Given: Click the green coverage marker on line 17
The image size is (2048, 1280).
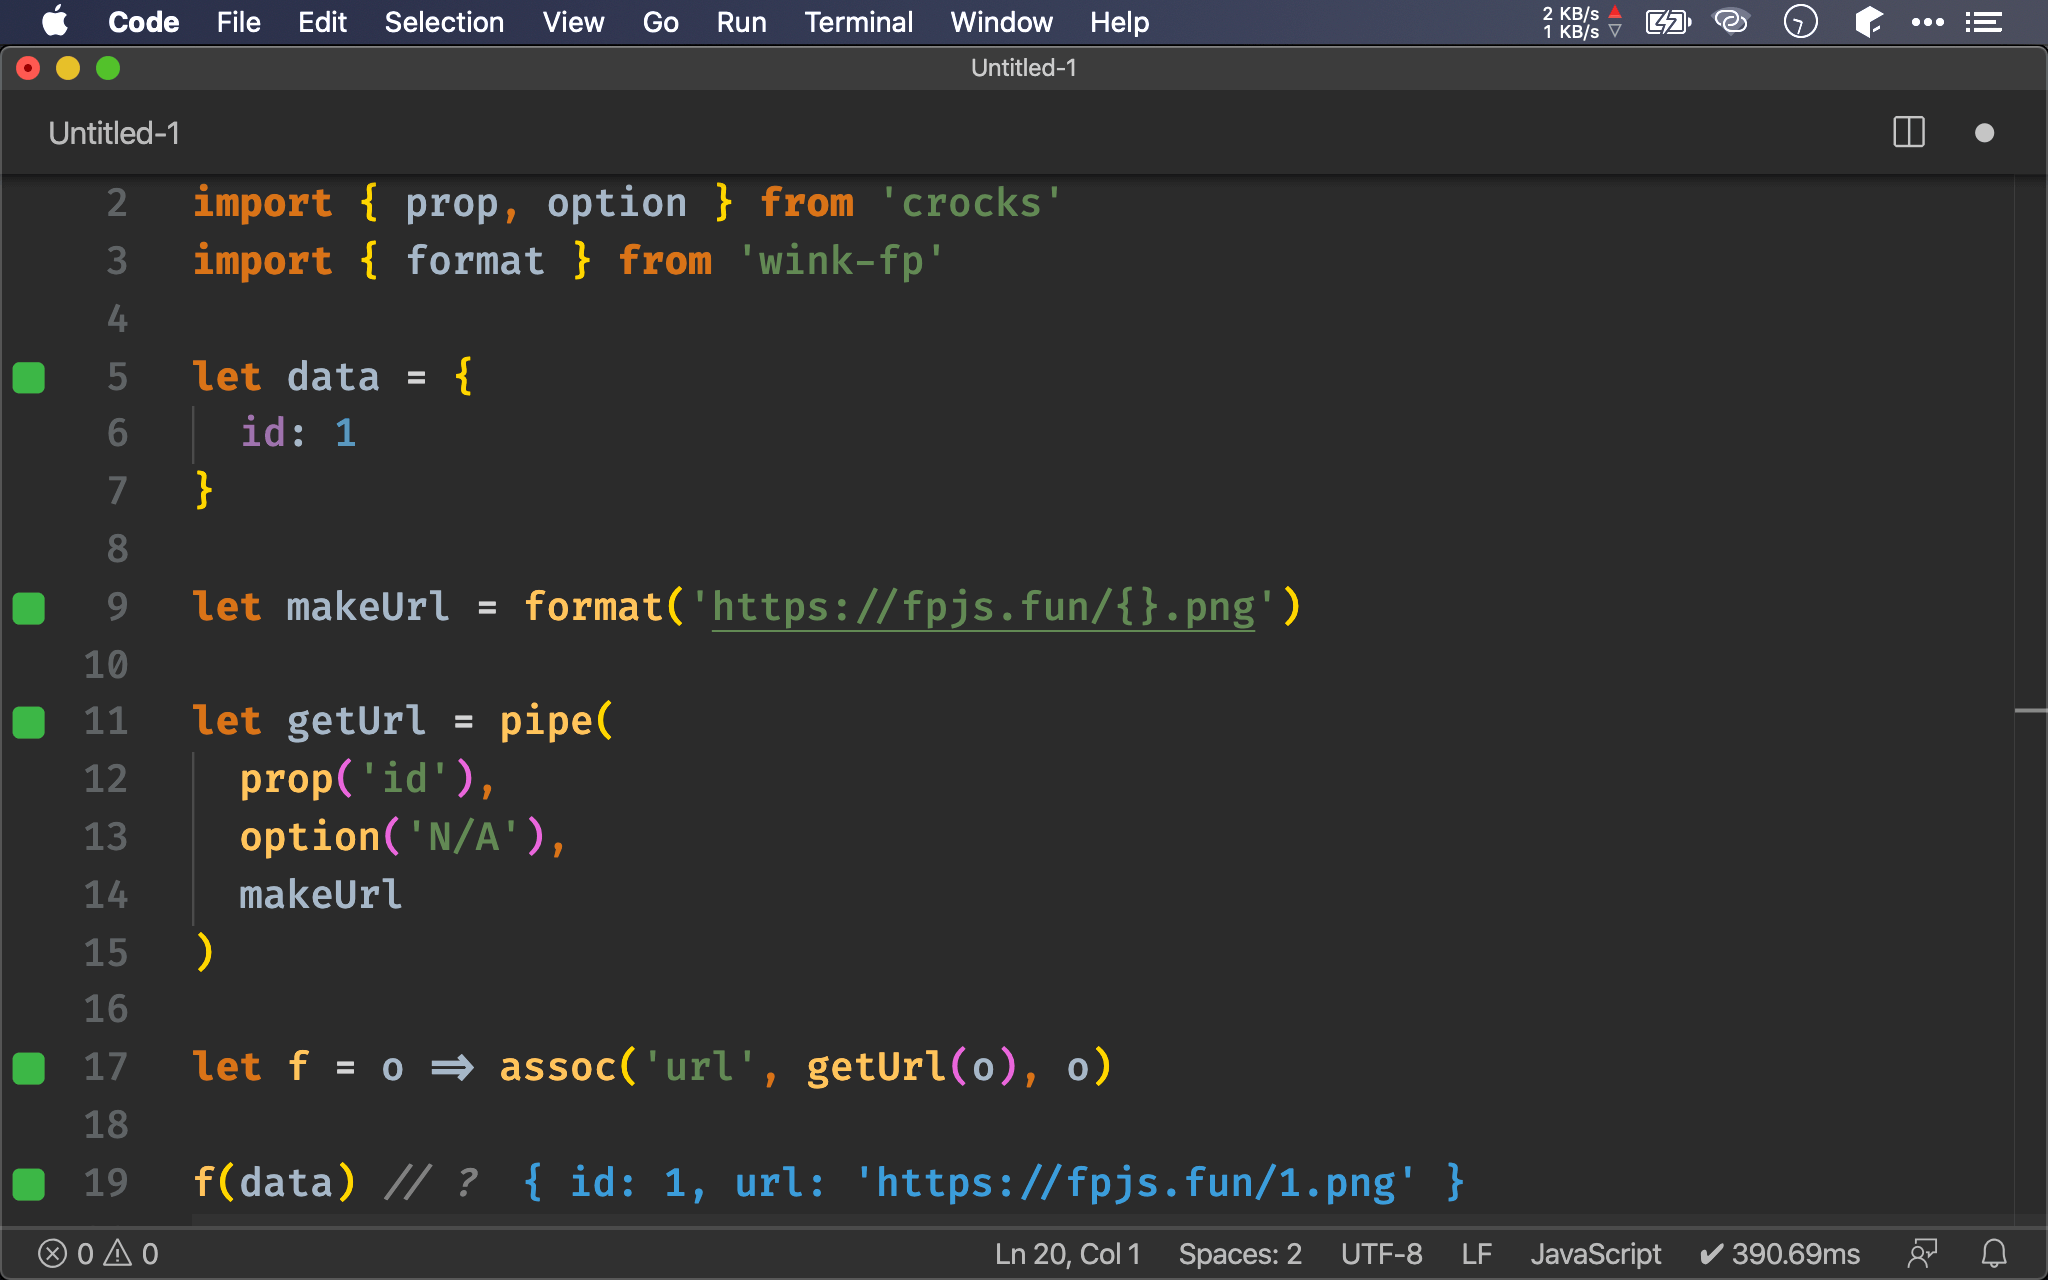Looking at the screenshot, I should [x=29, y=1068].
